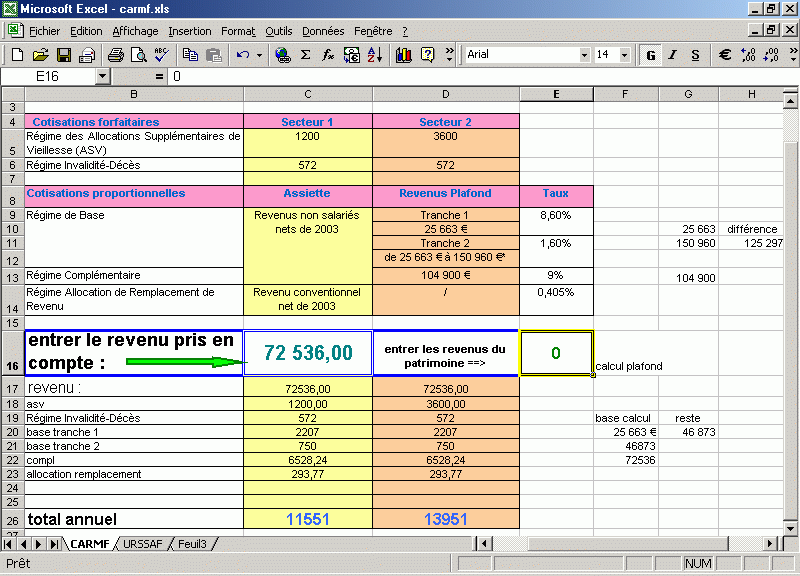800x576 pixels.
Task: Toggle underline formatting (S button)
Action: click(697, 55)
